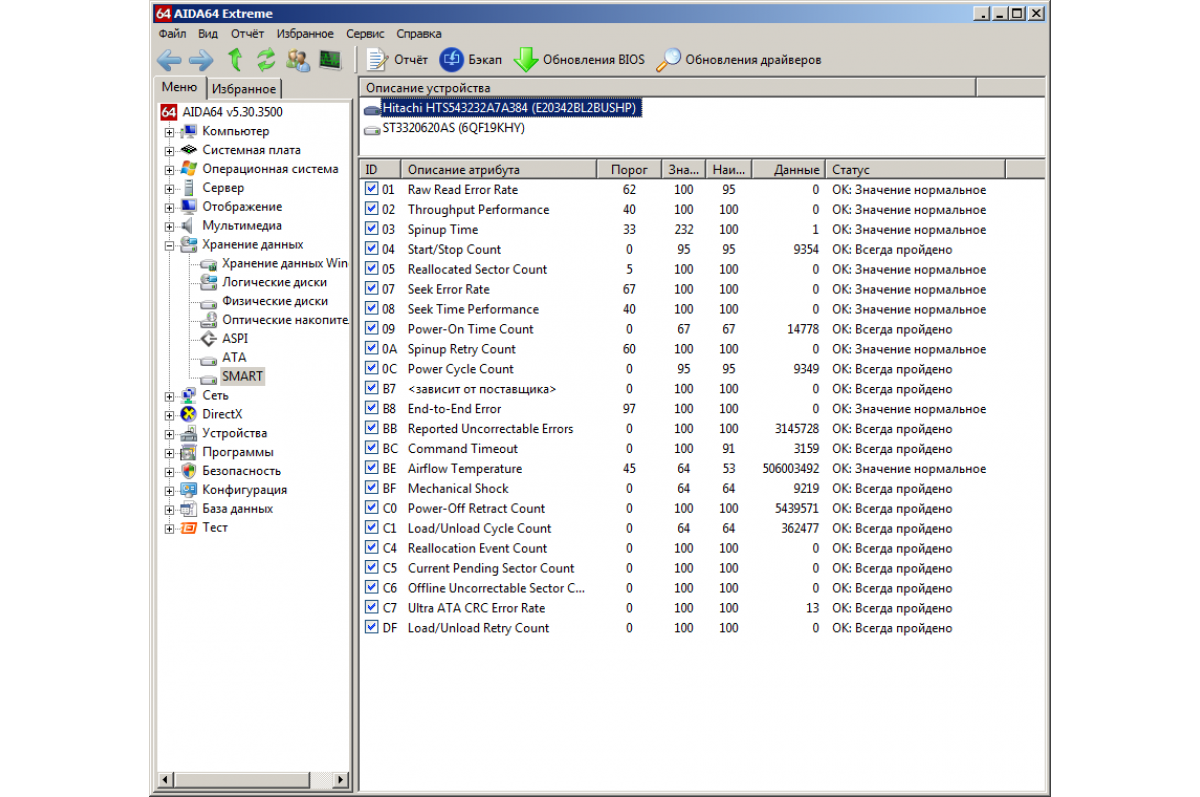Open the Отчёт menu in menu bar
The width and height of the screenshot is (1200, 797).
click(247, 33)
